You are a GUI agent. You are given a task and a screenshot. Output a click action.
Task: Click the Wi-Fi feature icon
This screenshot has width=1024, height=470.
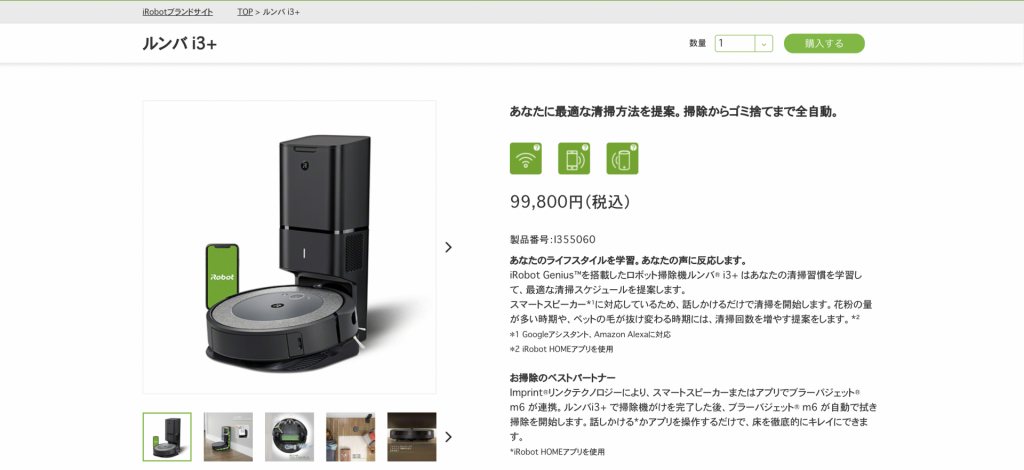point(526,159)
